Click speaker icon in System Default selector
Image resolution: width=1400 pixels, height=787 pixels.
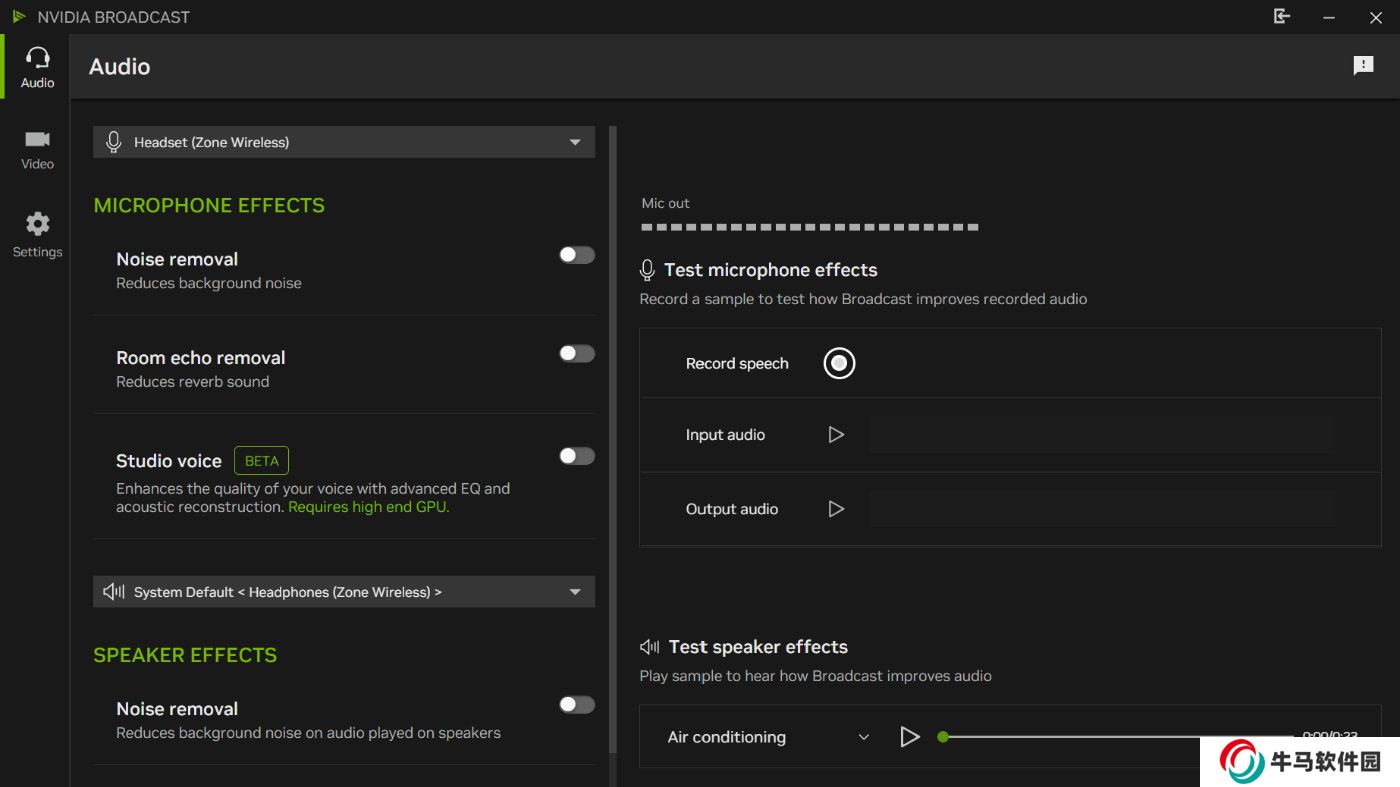[x=114, y=592]
